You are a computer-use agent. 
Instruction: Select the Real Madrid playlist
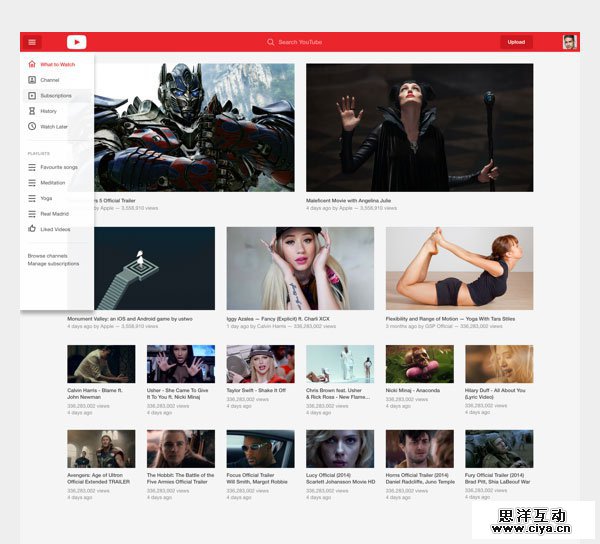[53, 214]
